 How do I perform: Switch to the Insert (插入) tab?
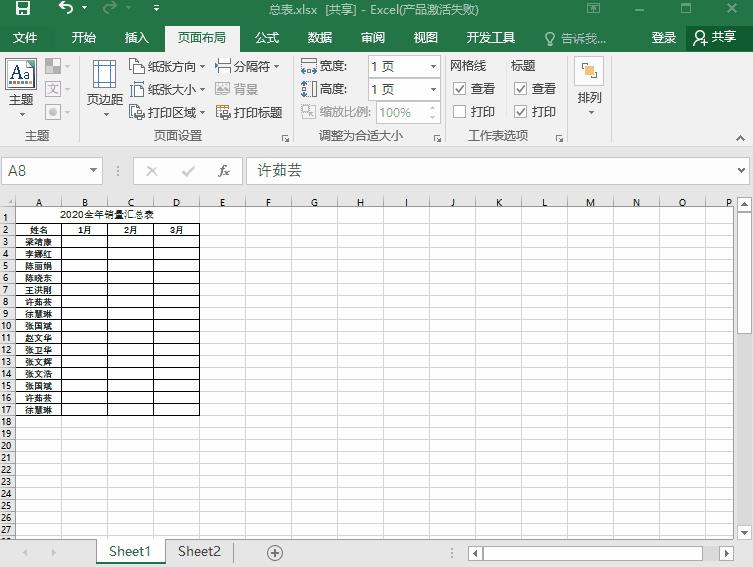(x=136, y=37)
